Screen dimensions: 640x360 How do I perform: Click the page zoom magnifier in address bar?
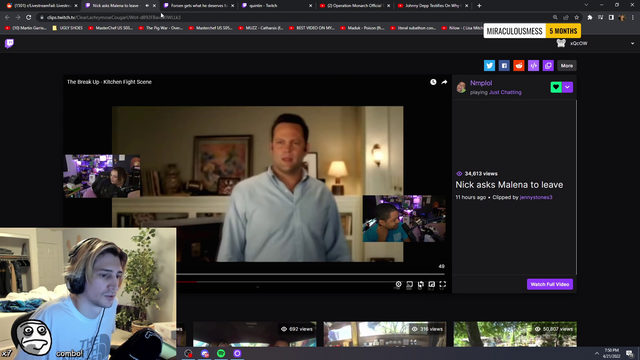click(x=555, y=18)
